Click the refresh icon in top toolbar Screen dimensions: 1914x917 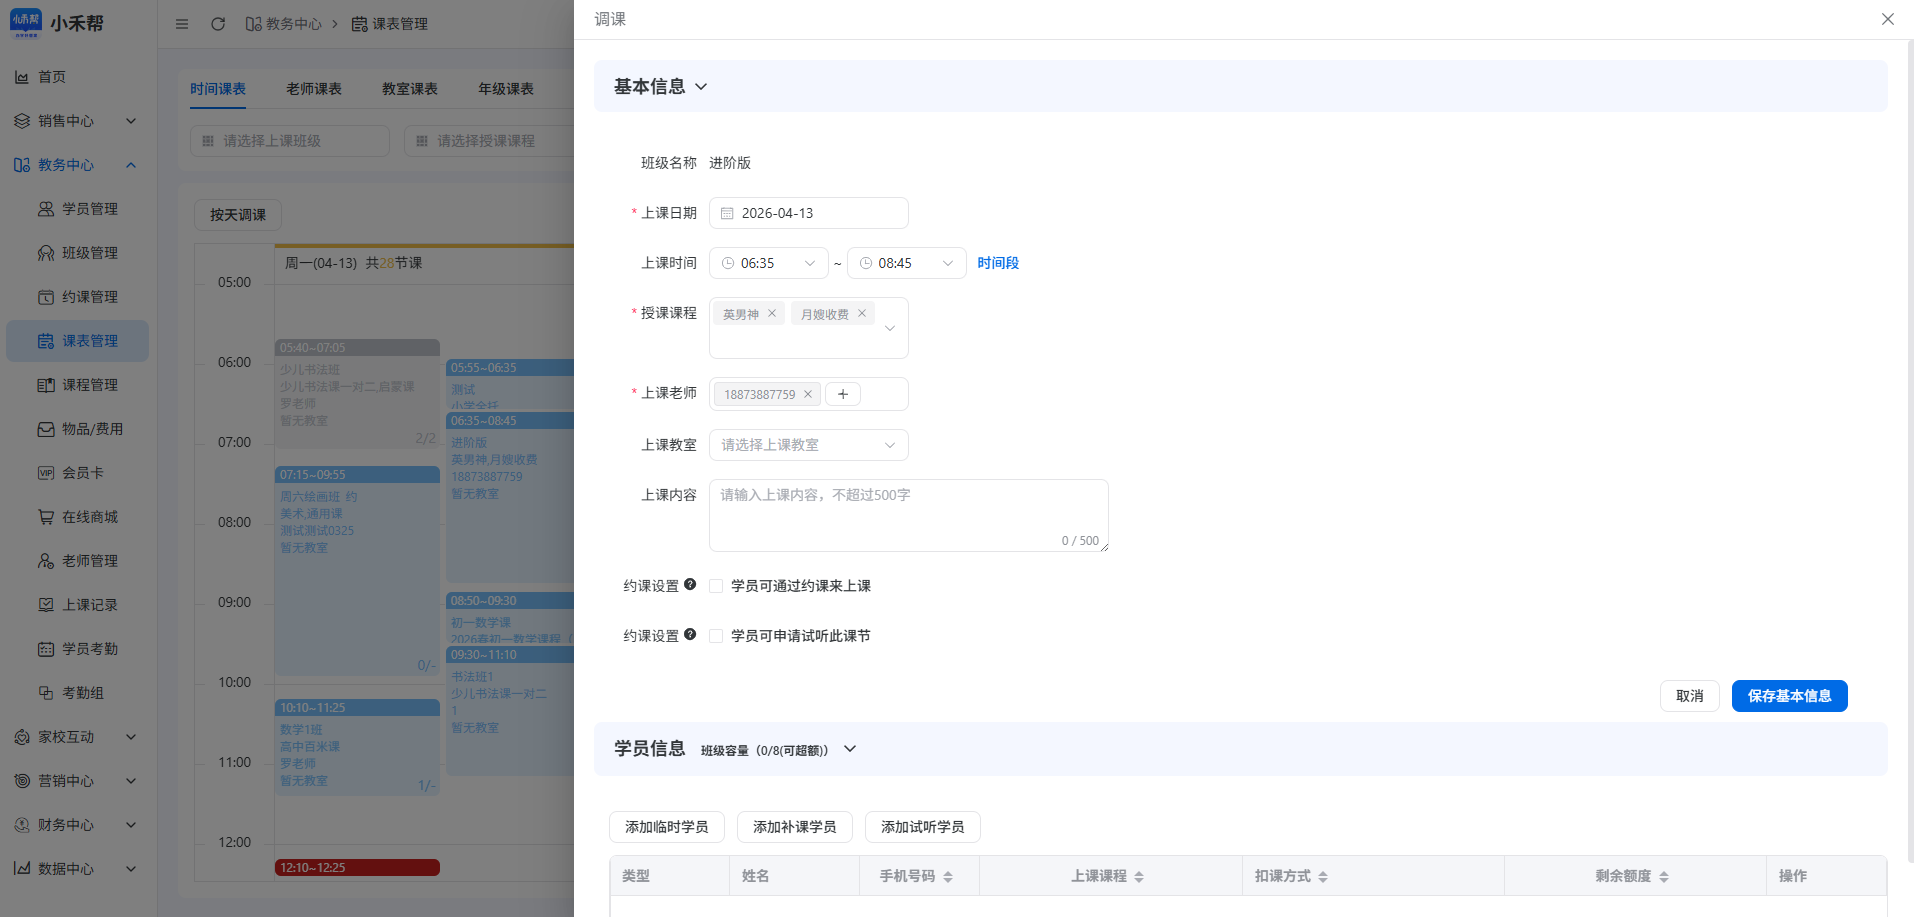218,24
